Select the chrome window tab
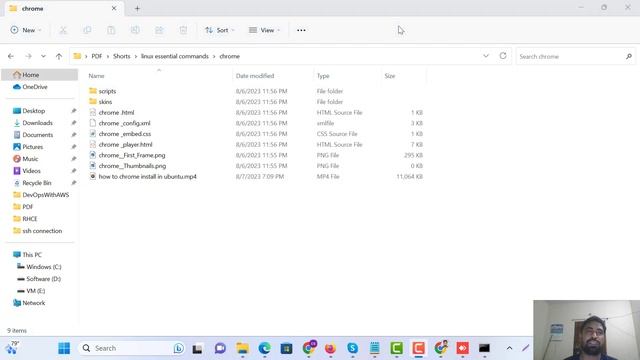The width and height of the screenshot is (640, 360). pyautogui.click(x=63, y=9)
